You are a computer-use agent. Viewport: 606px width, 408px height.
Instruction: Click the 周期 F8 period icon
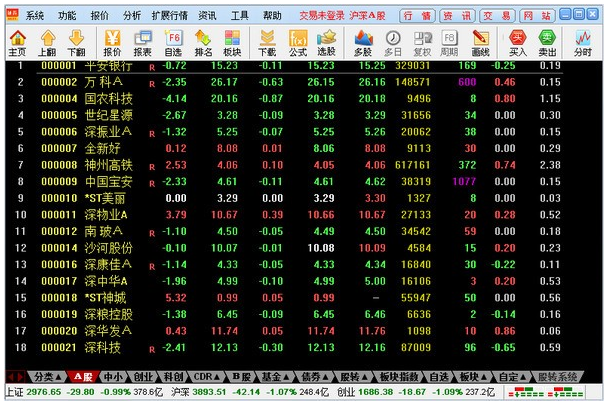click(449, 43)
